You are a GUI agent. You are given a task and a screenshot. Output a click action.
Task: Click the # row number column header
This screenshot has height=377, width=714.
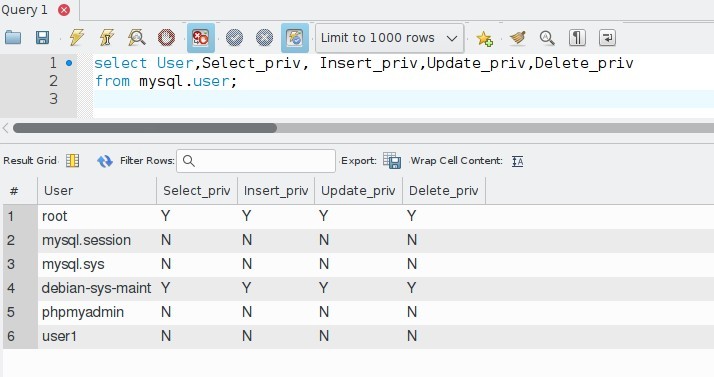coord(20,190)
